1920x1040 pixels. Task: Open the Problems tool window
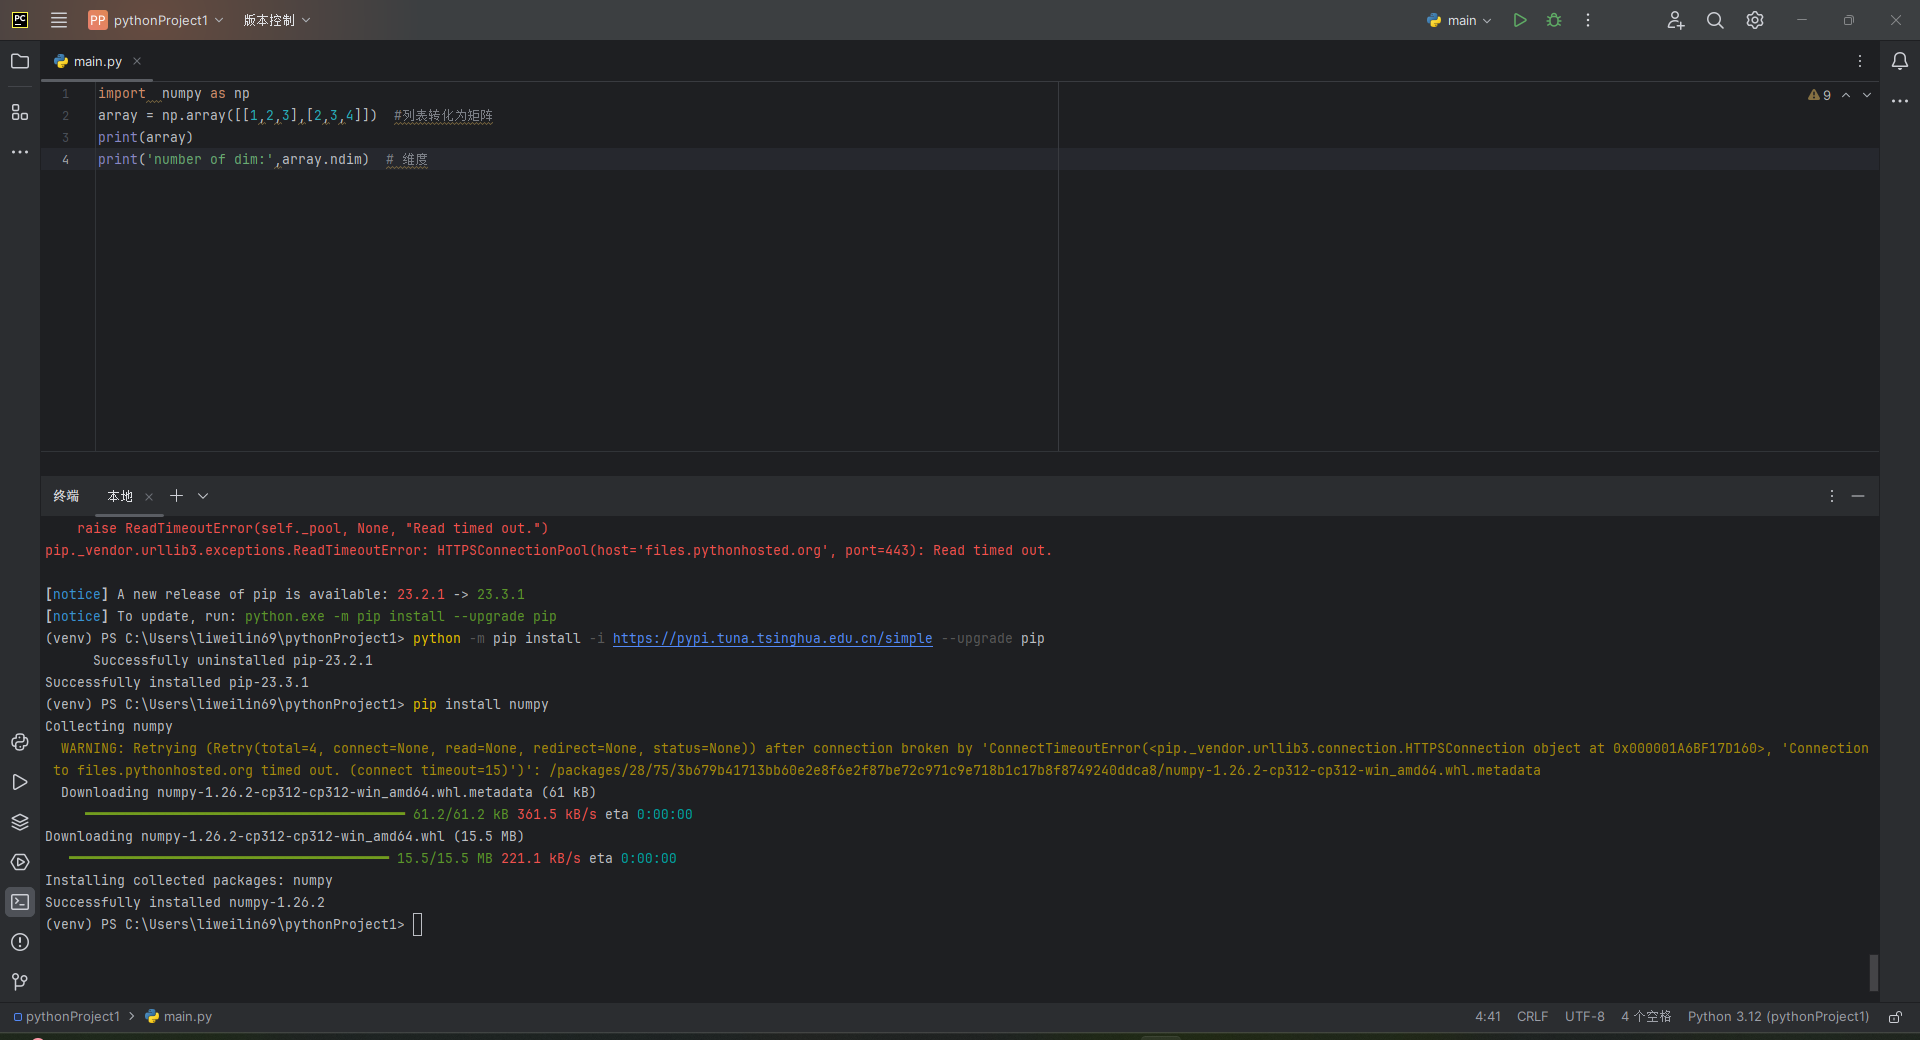(x=20, y=942)
